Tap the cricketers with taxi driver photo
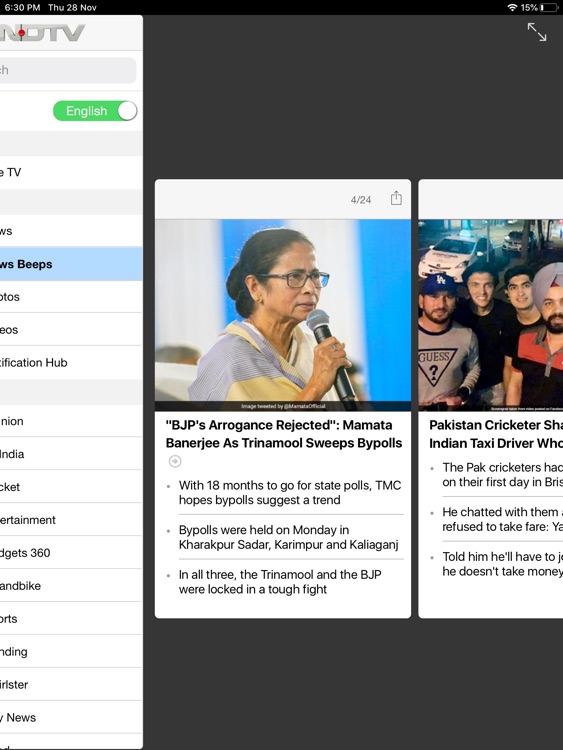Viewport: 563px width, 750px height. (x=491, y=315)
